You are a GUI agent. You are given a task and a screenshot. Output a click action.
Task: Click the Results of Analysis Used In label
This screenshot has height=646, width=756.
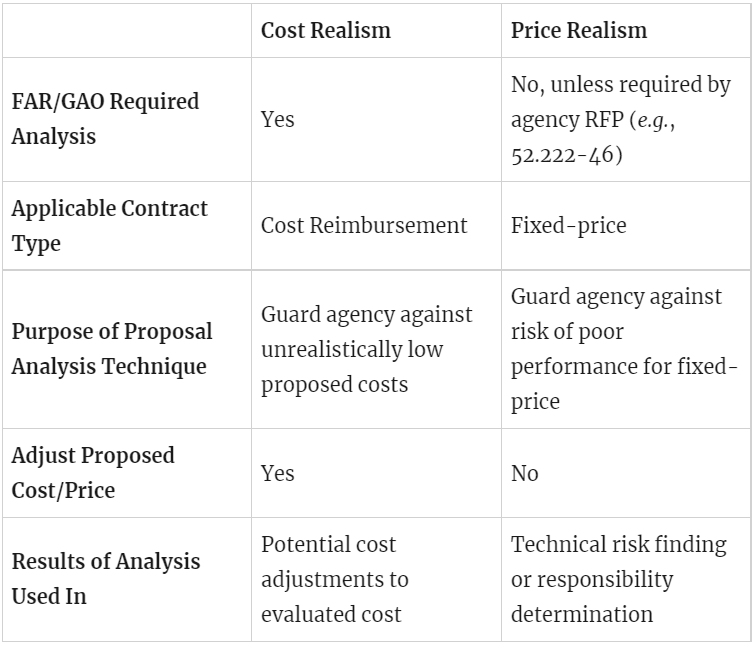(105, 579)
